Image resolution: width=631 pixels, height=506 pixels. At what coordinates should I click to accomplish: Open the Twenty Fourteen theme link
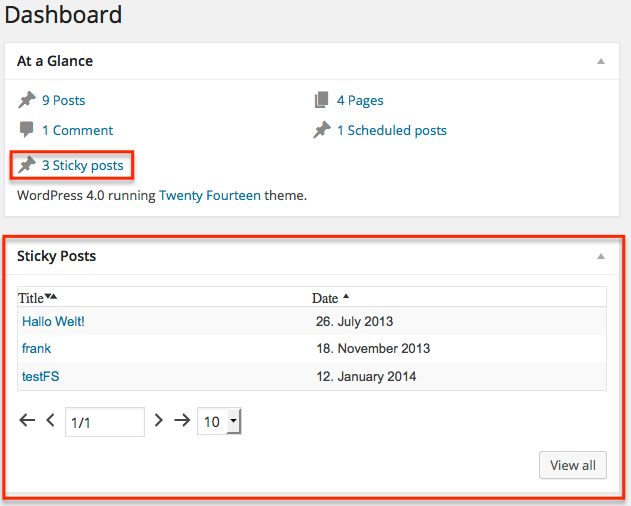pos(208,195)
